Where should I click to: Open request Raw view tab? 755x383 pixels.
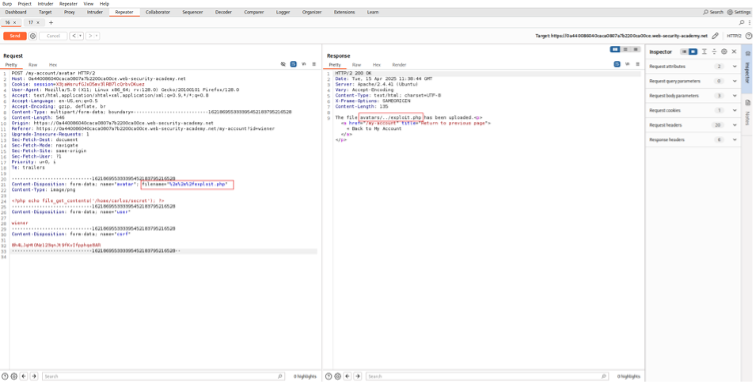click(x=33, y=65)
